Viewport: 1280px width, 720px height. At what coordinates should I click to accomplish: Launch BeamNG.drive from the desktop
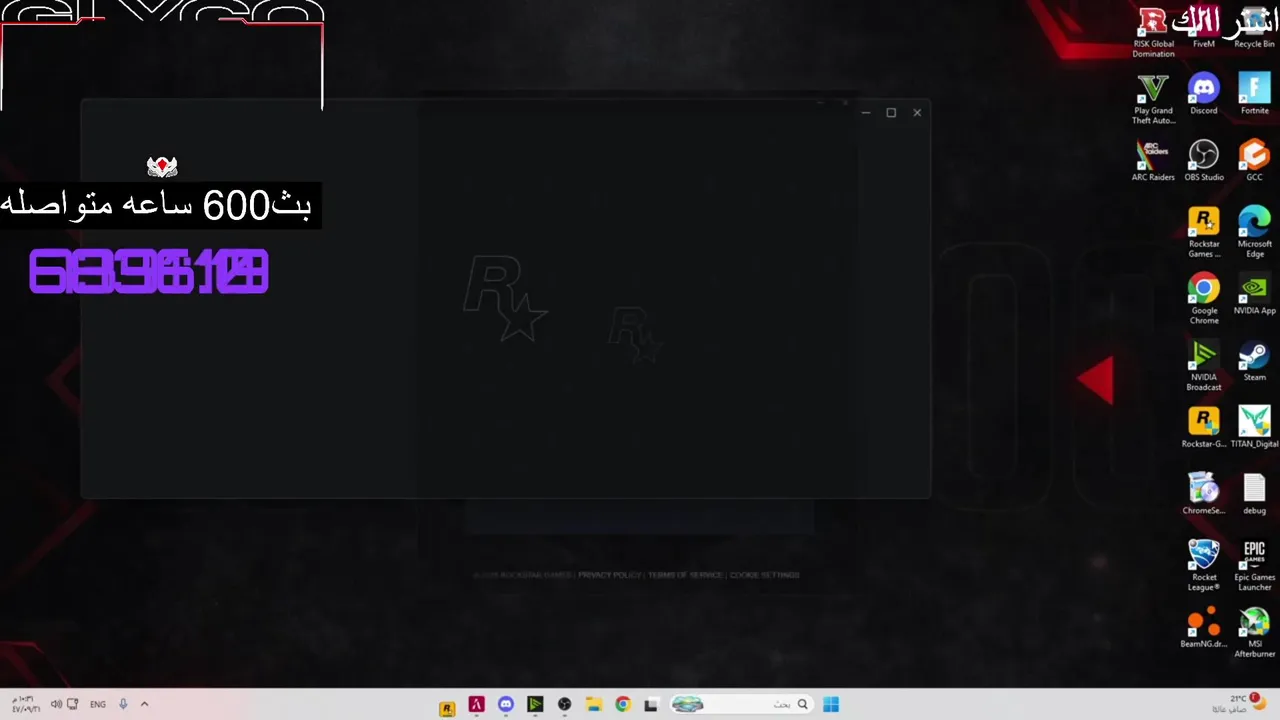(1204, 628)
